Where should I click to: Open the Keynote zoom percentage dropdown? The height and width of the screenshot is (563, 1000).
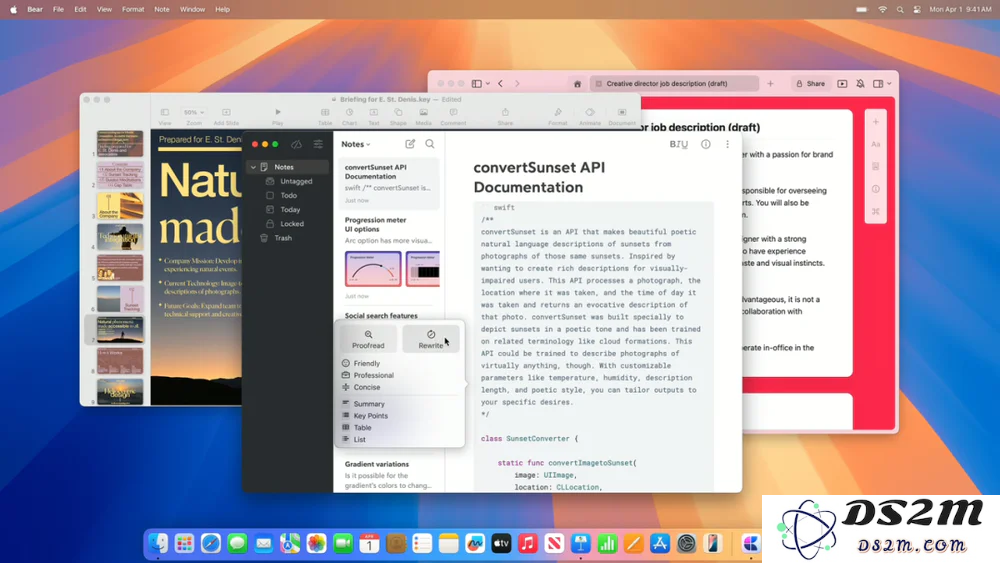tap(194, 112)
